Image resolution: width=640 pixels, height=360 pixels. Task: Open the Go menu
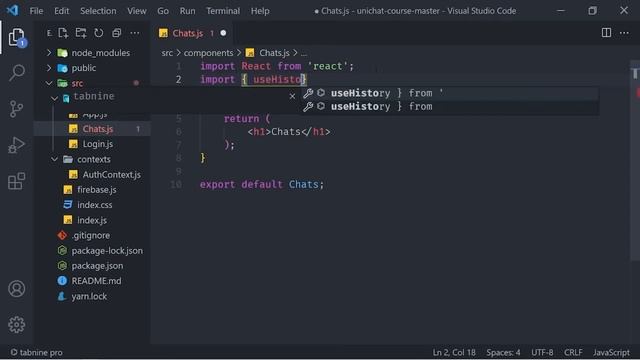[163, 11]
